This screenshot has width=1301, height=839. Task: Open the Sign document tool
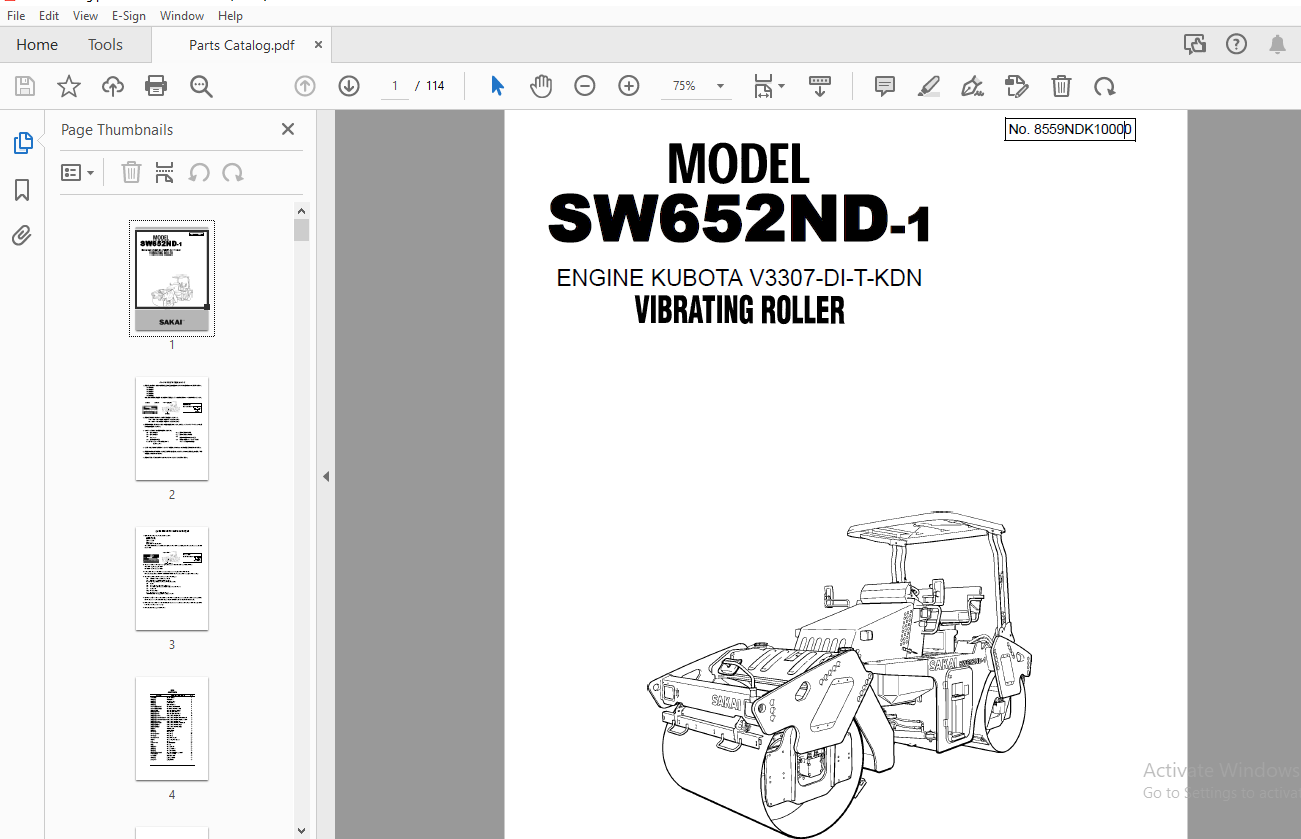(972, 86)
